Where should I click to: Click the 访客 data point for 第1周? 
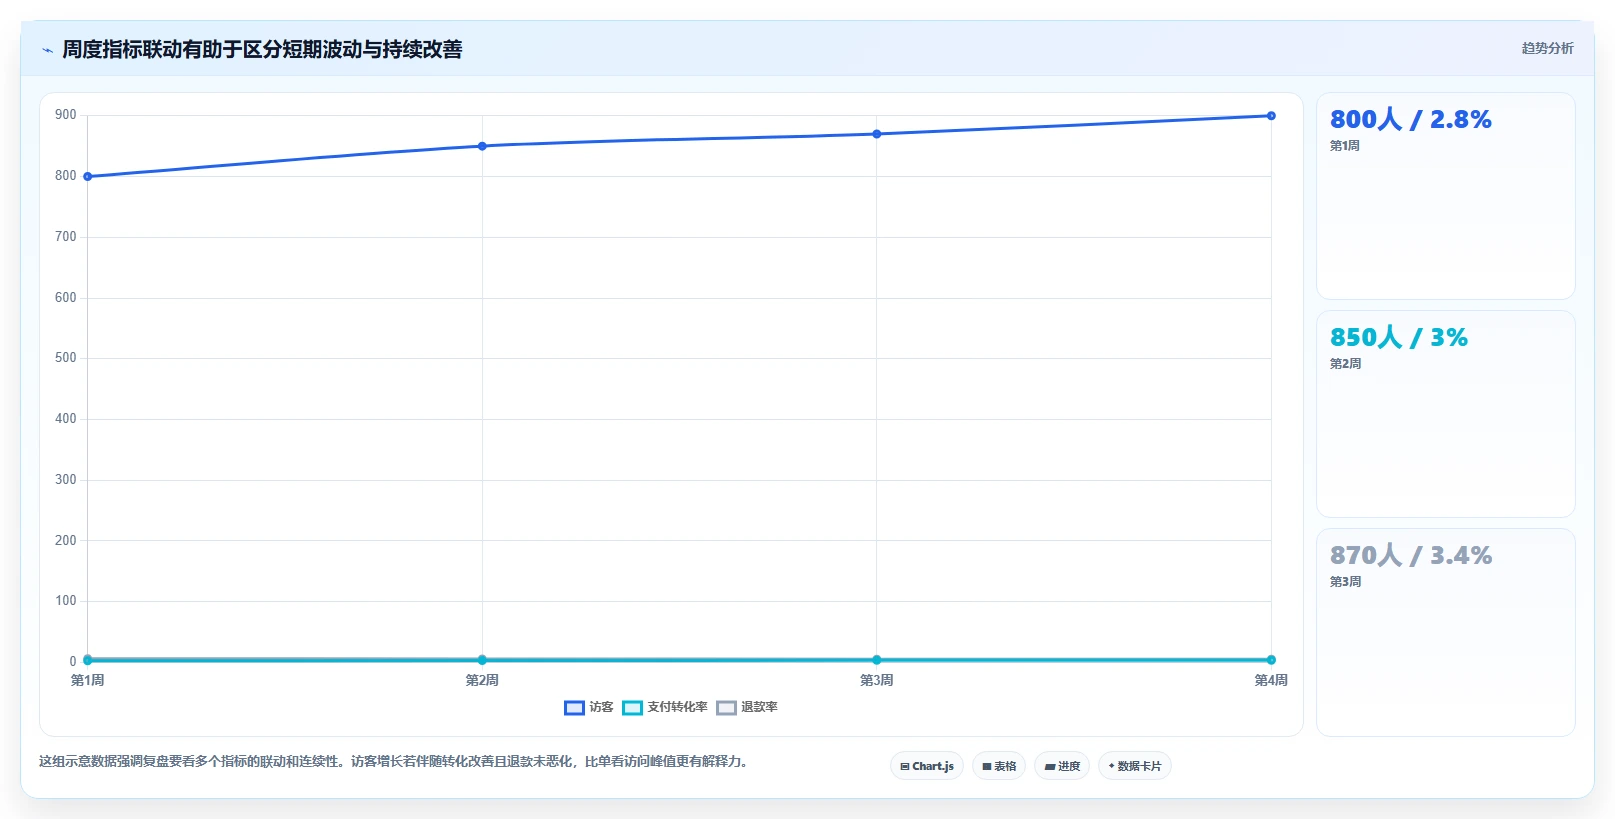coord(88,177)
